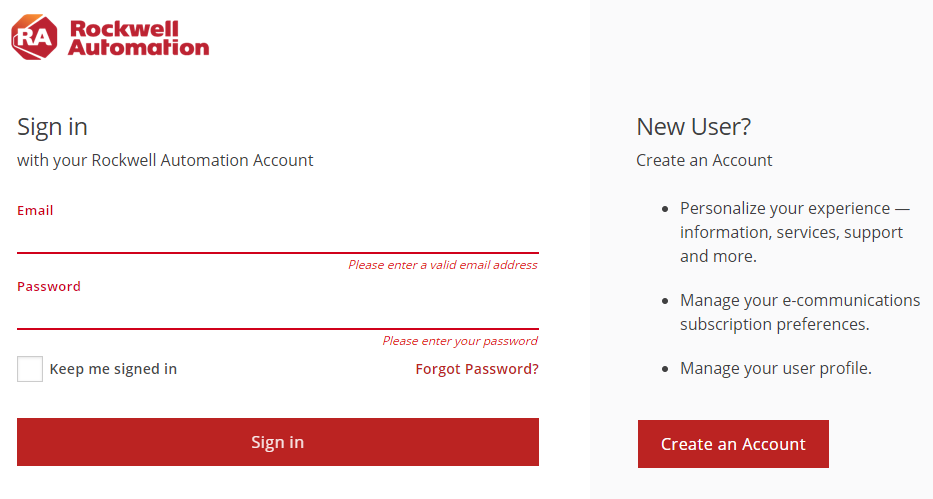Focus the Password input field
The image size is (933, 499).
(x=277, y=314)
